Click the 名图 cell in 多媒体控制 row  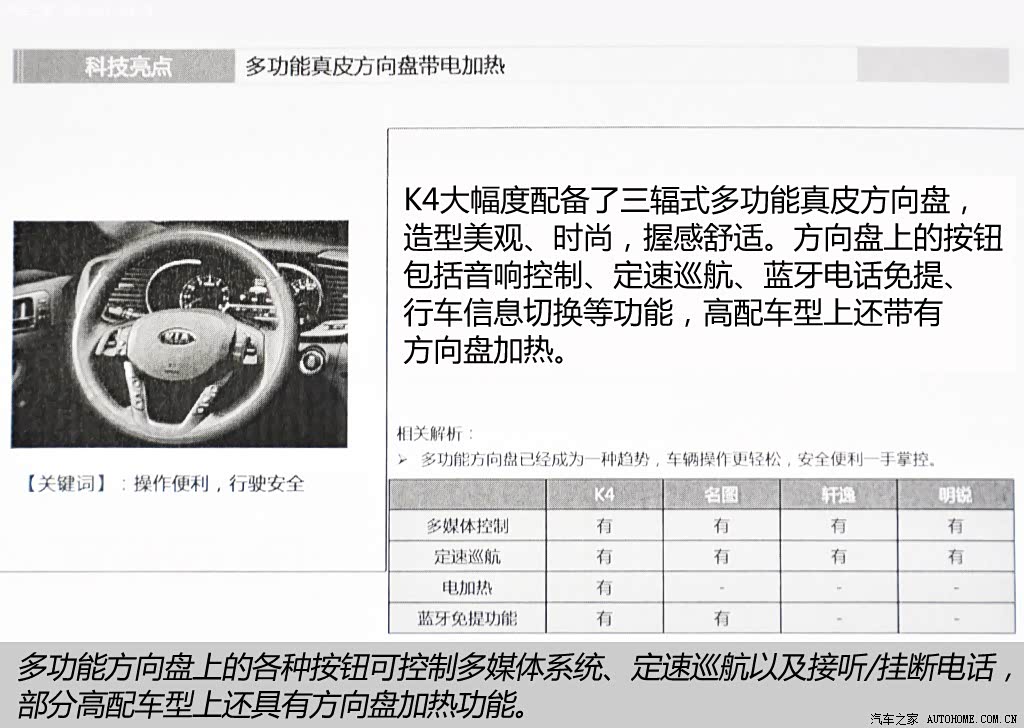tap(721, 526)
